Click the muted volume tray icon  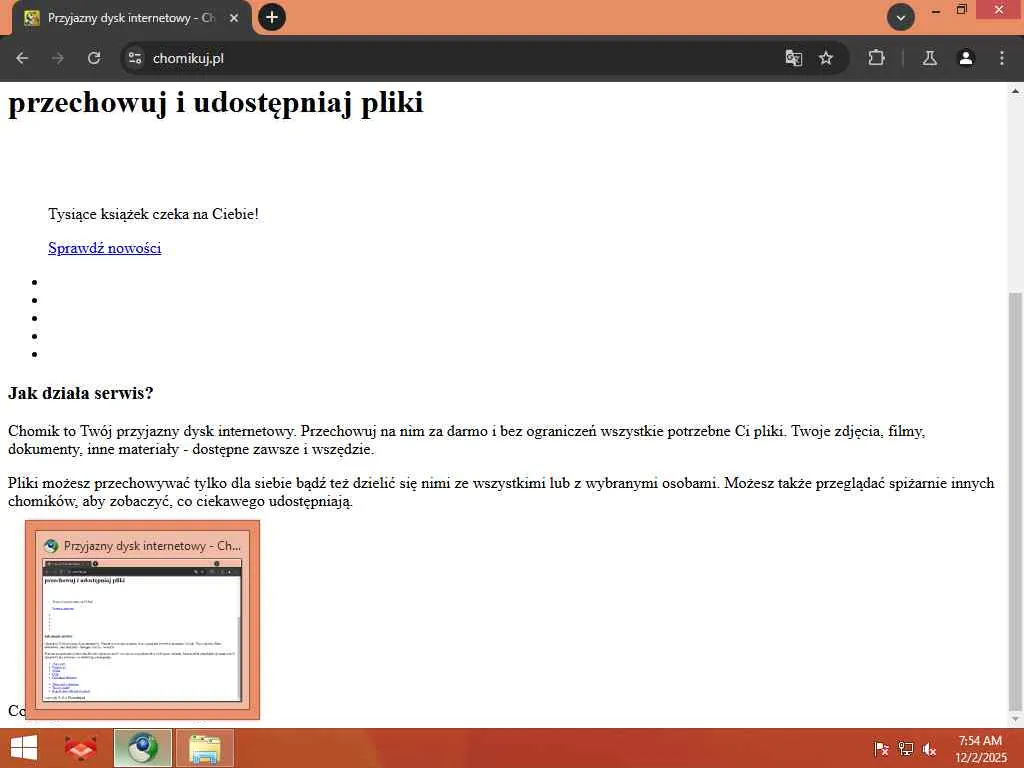929,749
